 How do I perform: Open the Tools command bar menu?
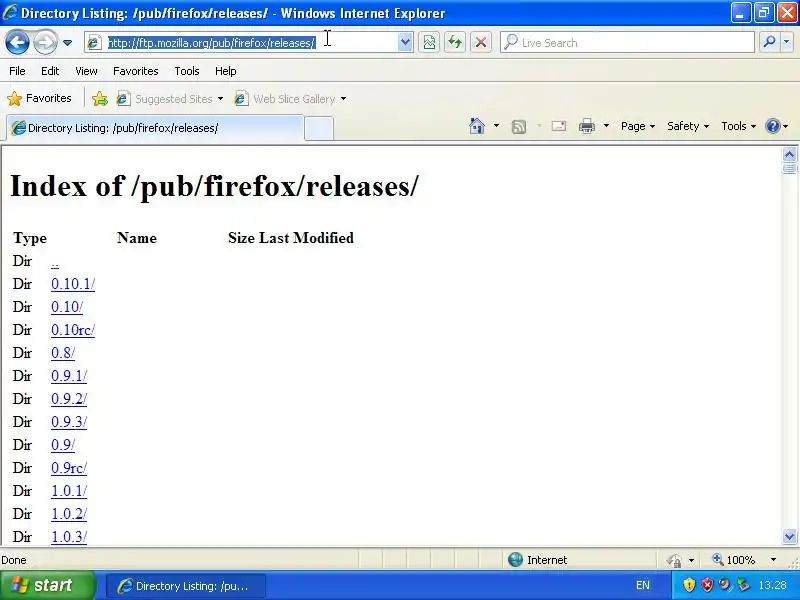pyautogui.click(x=738, y=126)
